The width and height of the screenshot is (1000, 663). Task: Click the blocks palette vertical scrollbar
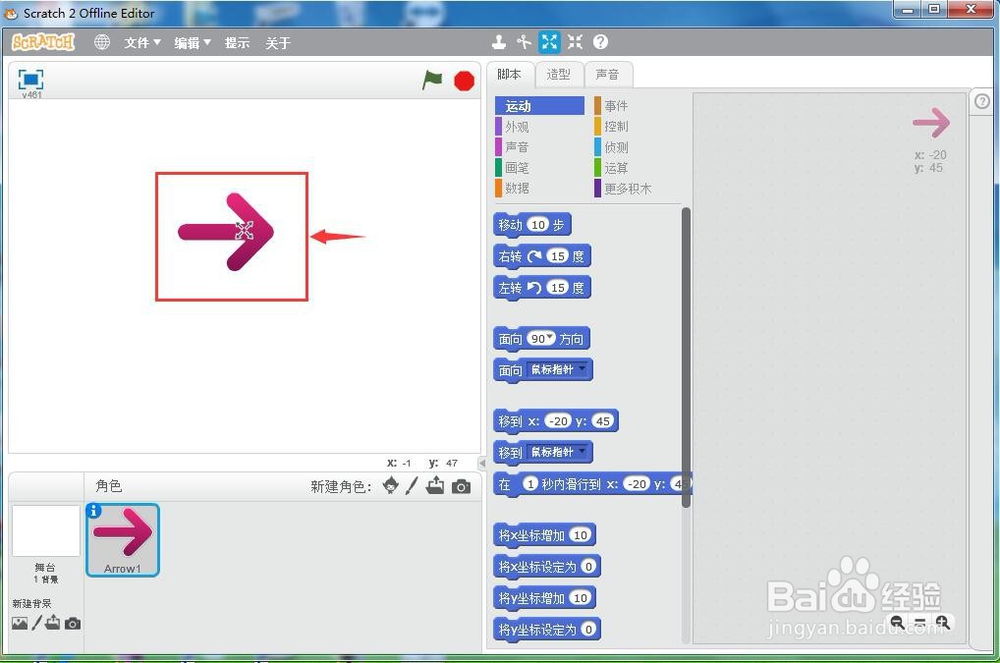click(686, 357)
